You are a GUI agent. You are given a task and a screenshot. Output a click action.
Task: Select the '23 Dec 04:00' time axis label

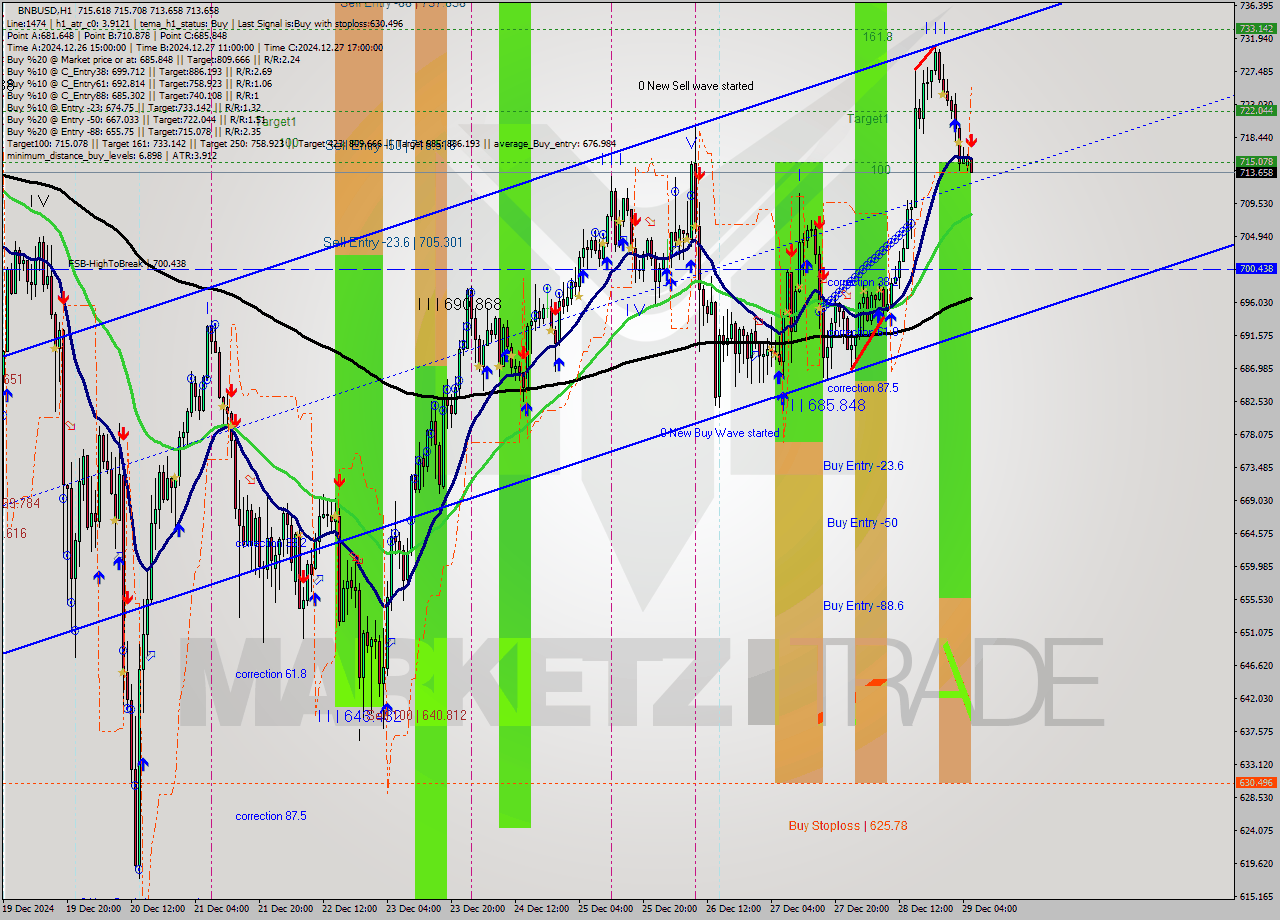414,909
